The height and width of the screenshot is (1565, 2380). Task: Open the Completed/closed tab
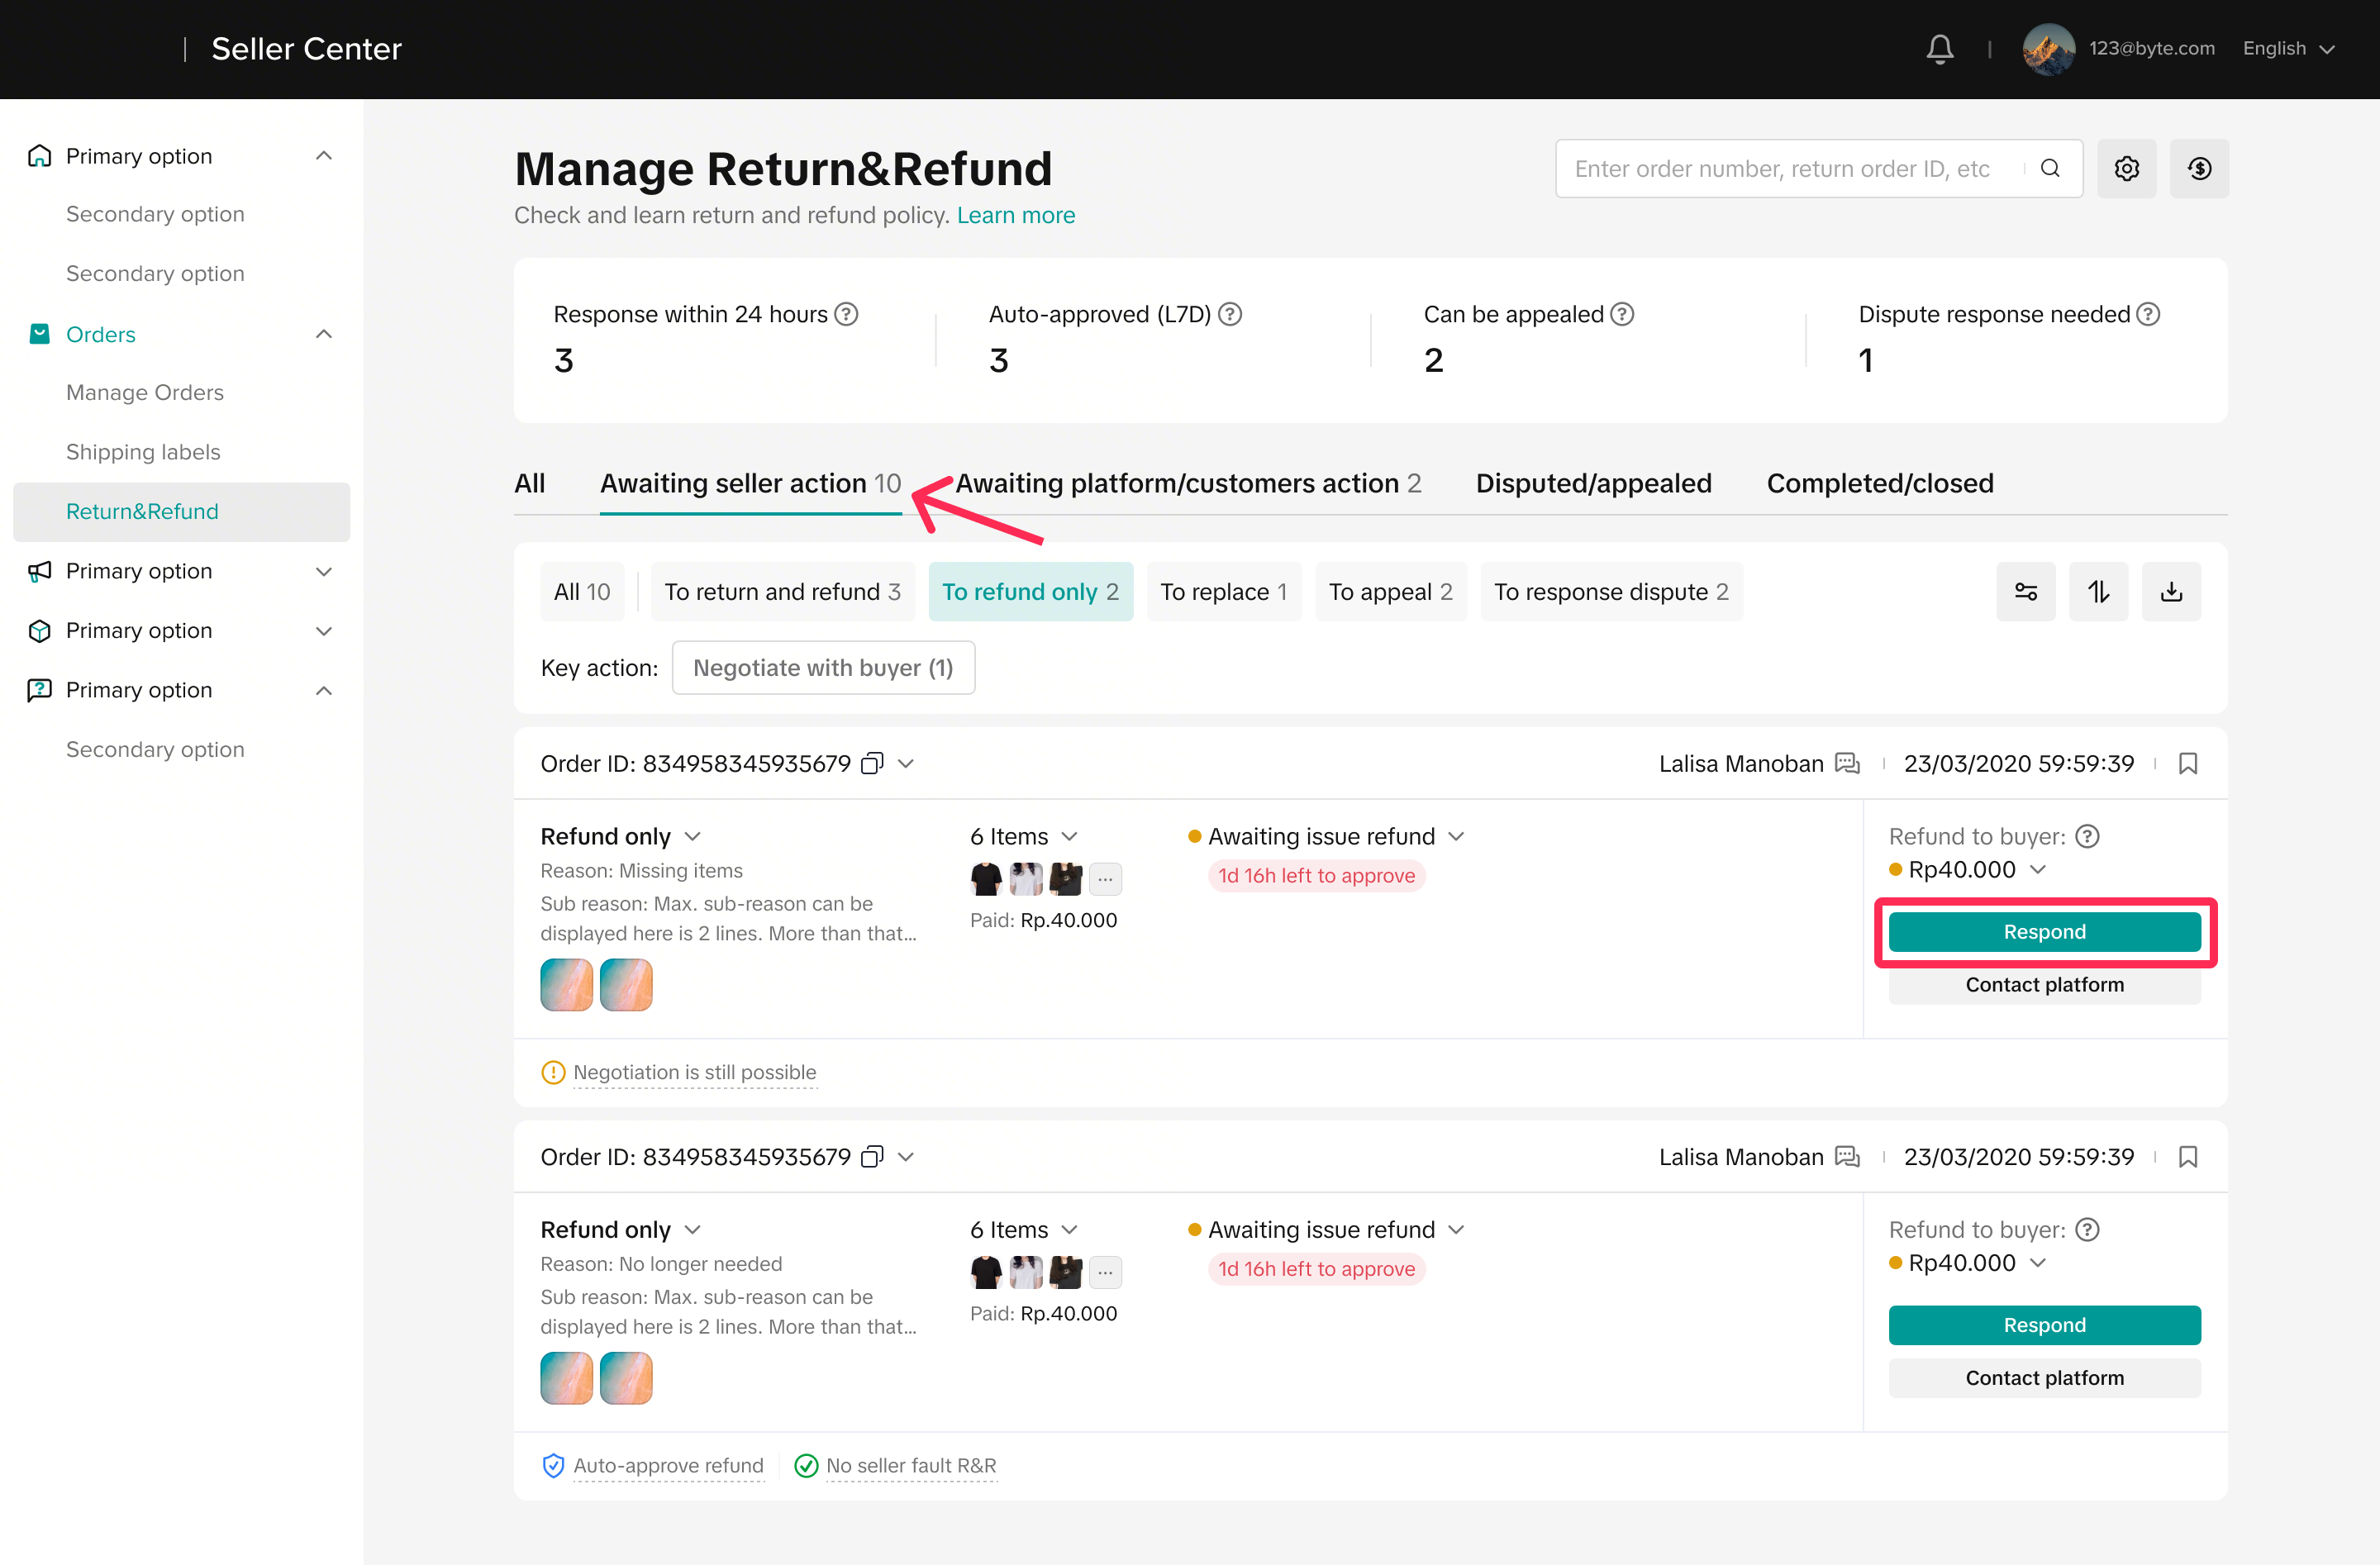1879,484
